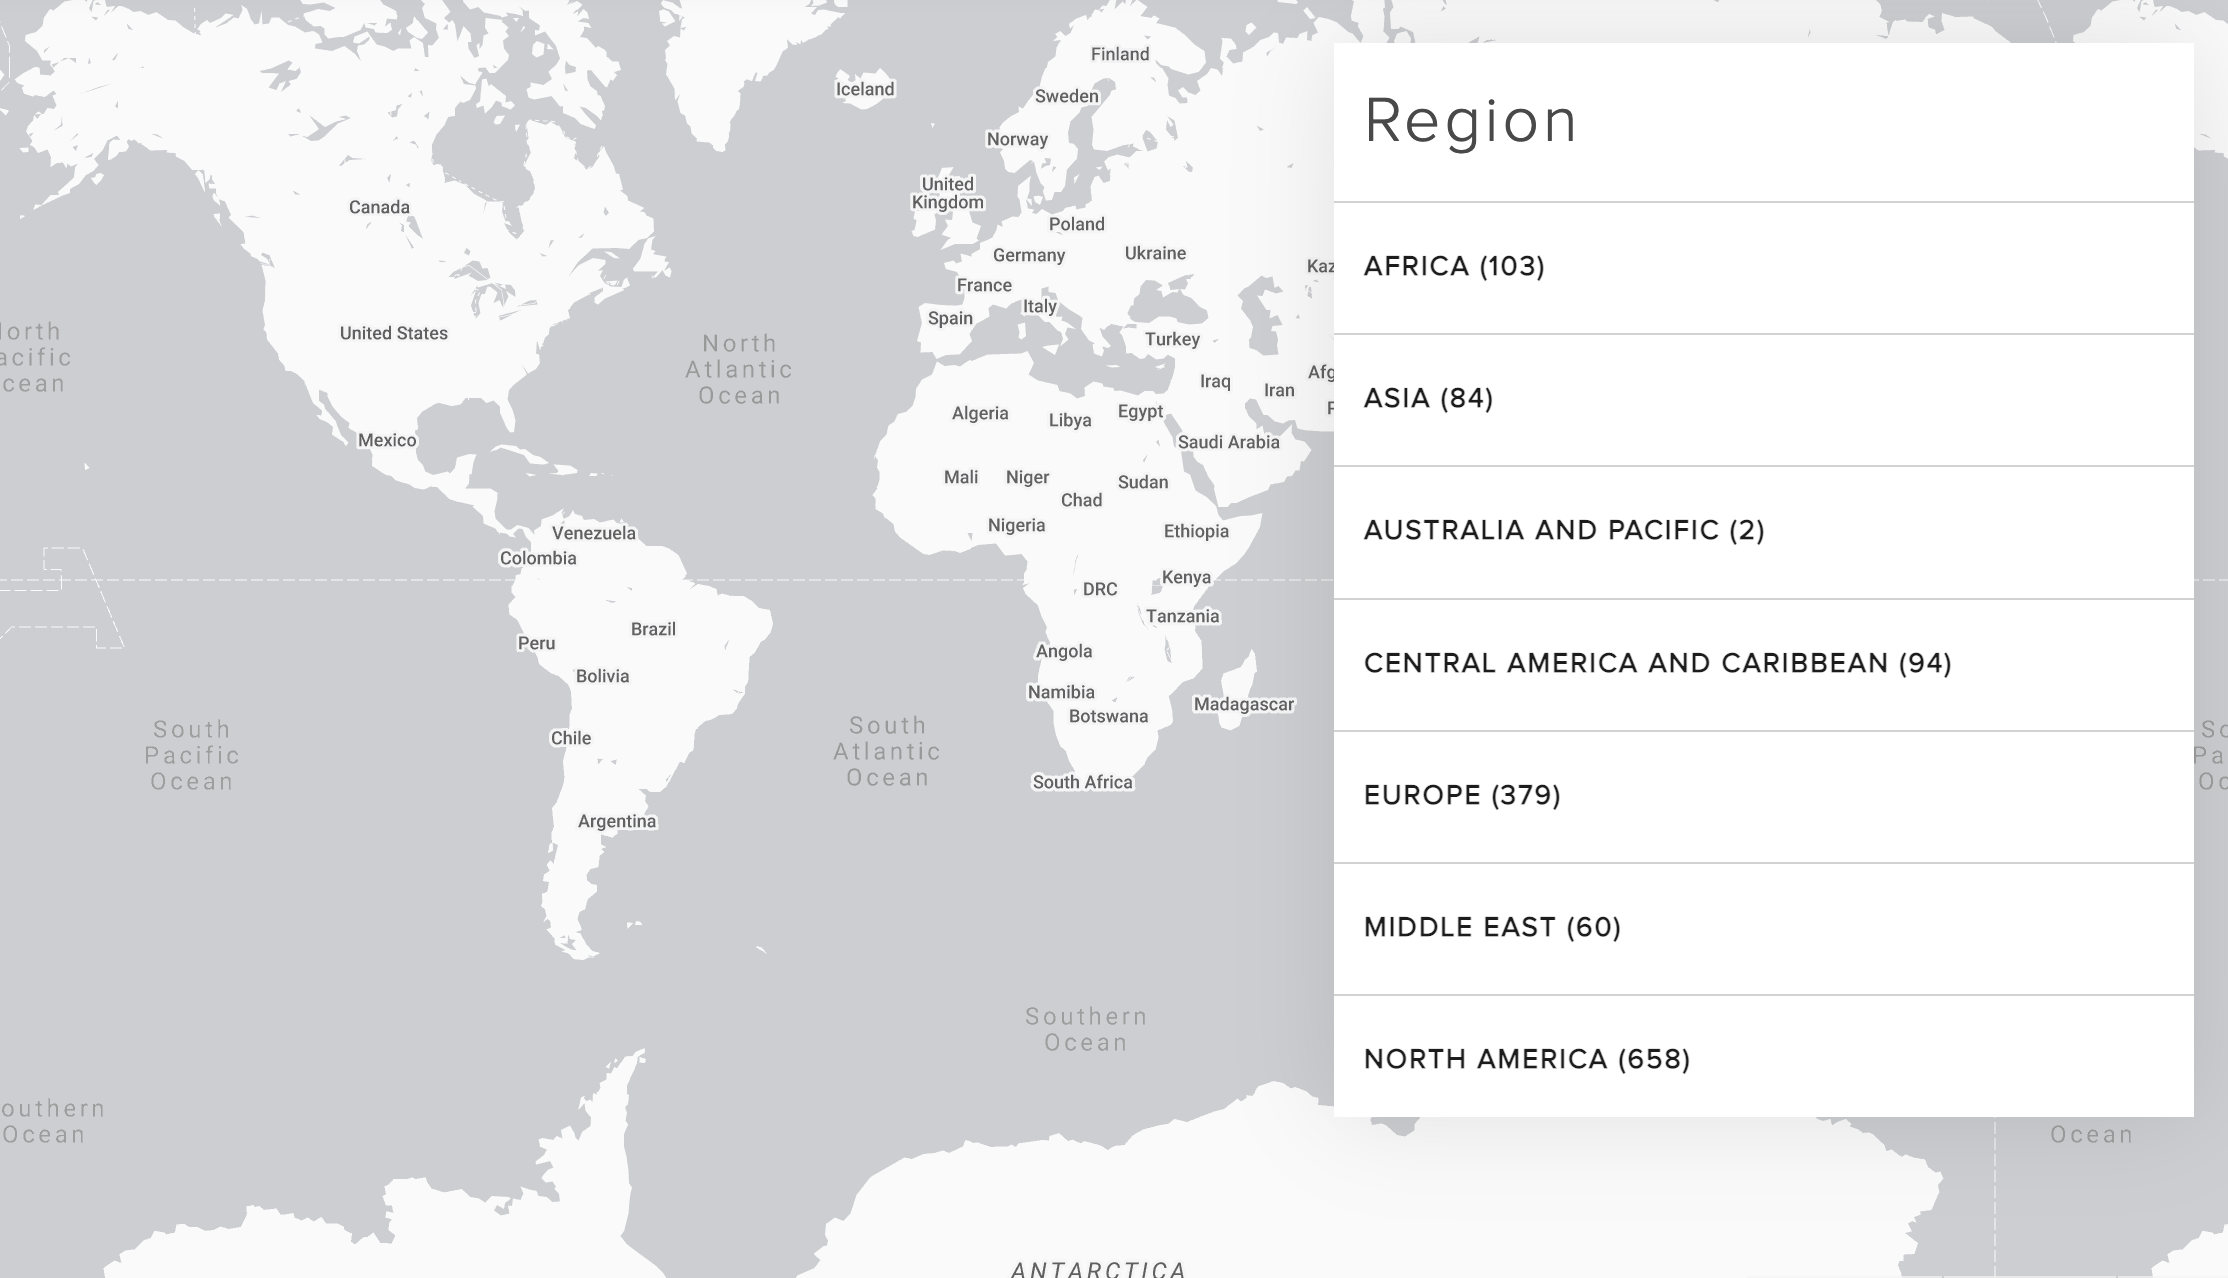Click Mexico on the map
This screenshot has width=2228, height=1278.
pos(387,439)
